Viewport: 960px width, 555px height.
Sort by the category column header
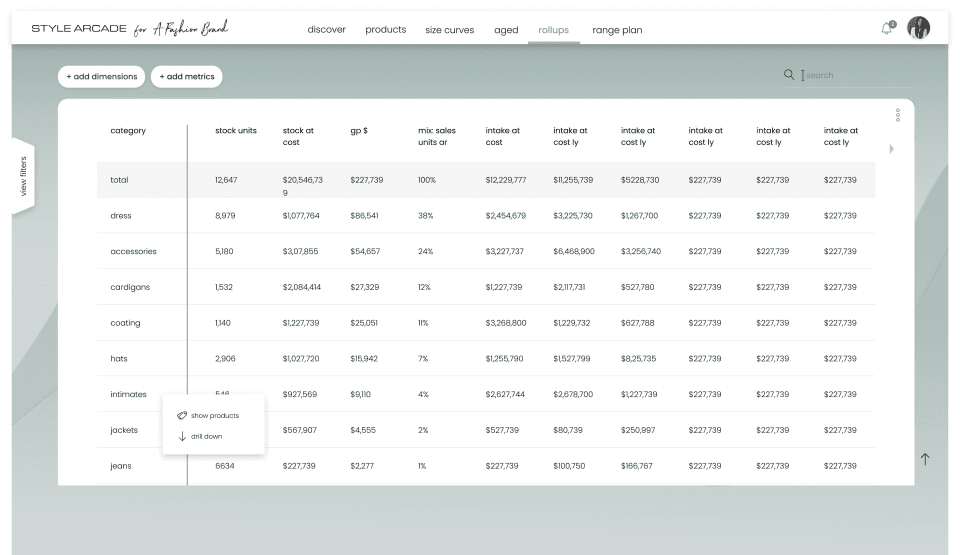pos(128,130)
